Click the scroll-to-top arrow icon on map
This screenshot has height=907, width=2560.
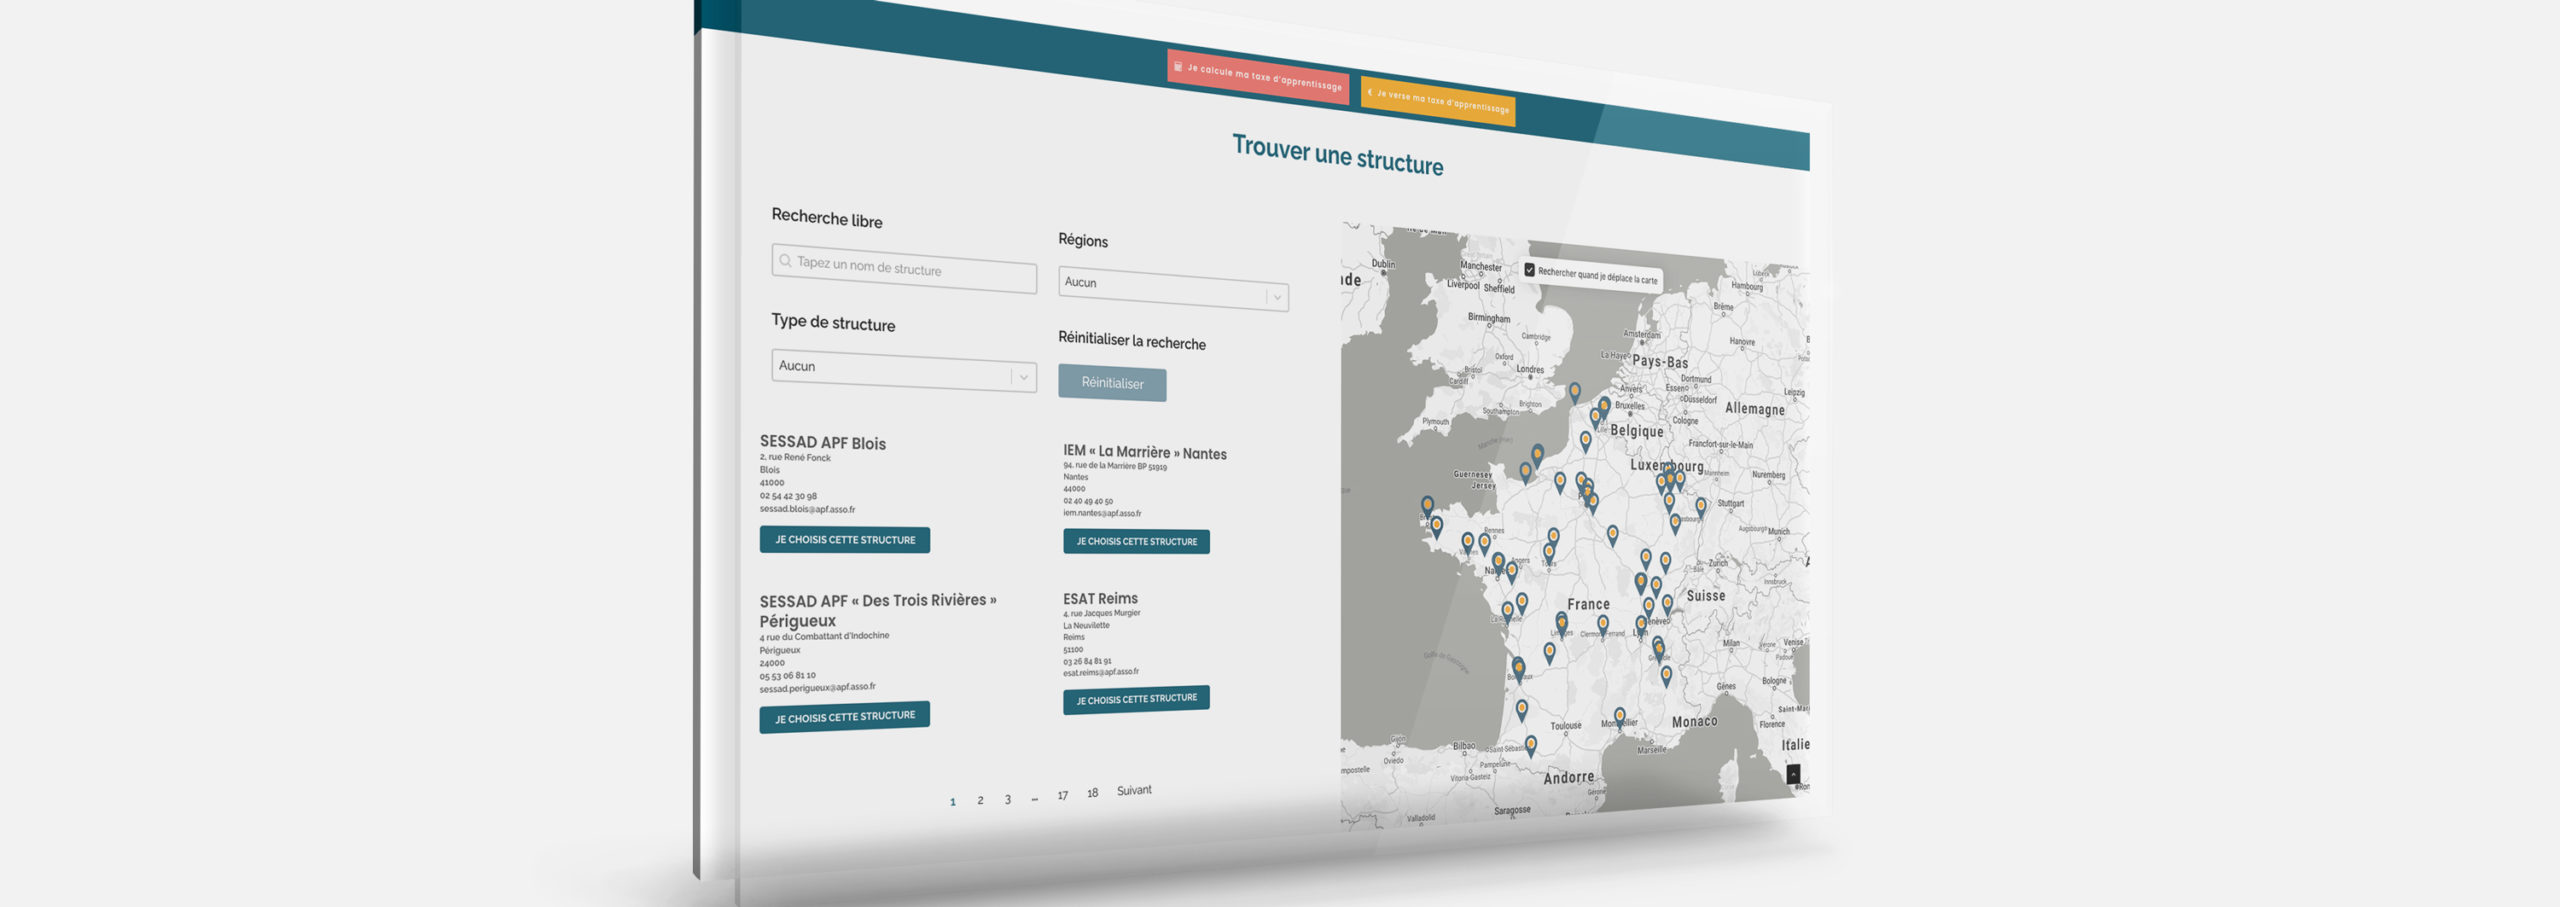[x=1793, y=774]
